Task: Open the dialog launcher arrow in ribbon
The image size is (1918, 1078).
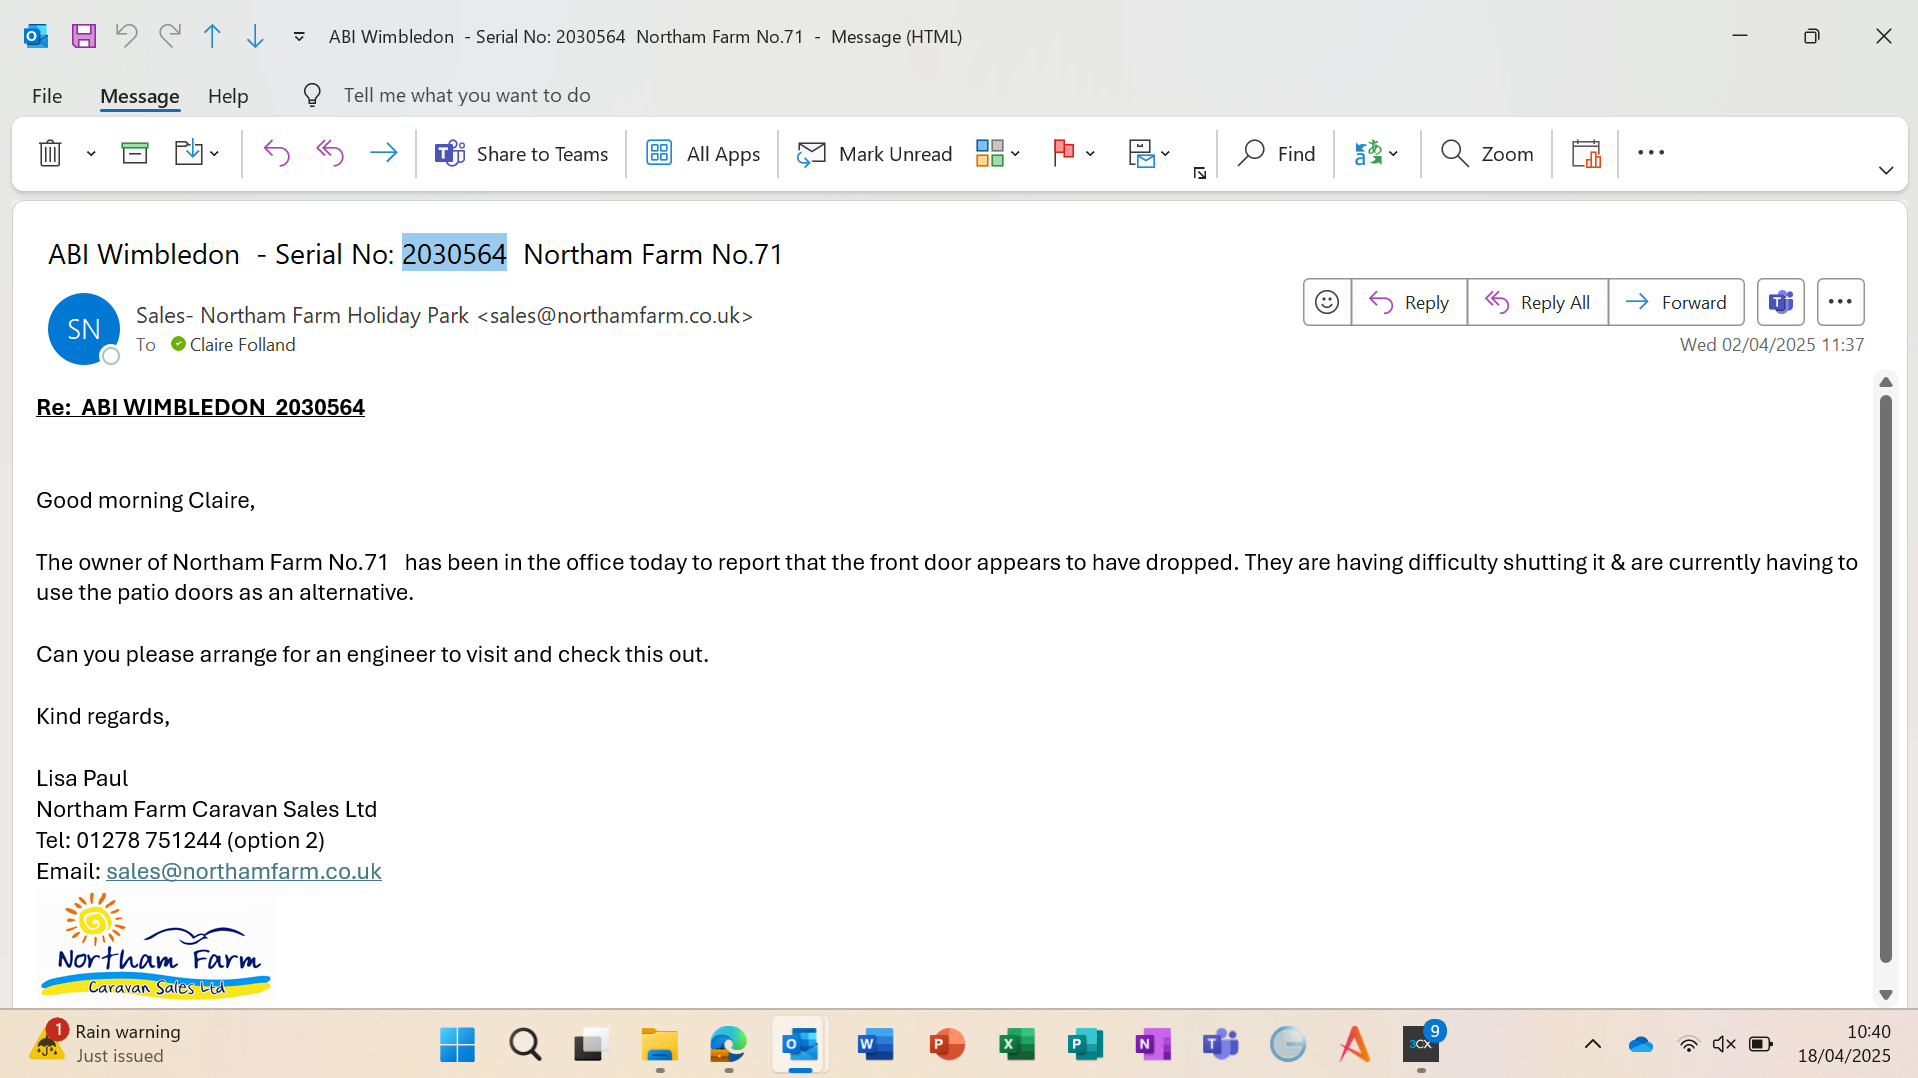Action: pyautogui.click(x=1200, y=174)
